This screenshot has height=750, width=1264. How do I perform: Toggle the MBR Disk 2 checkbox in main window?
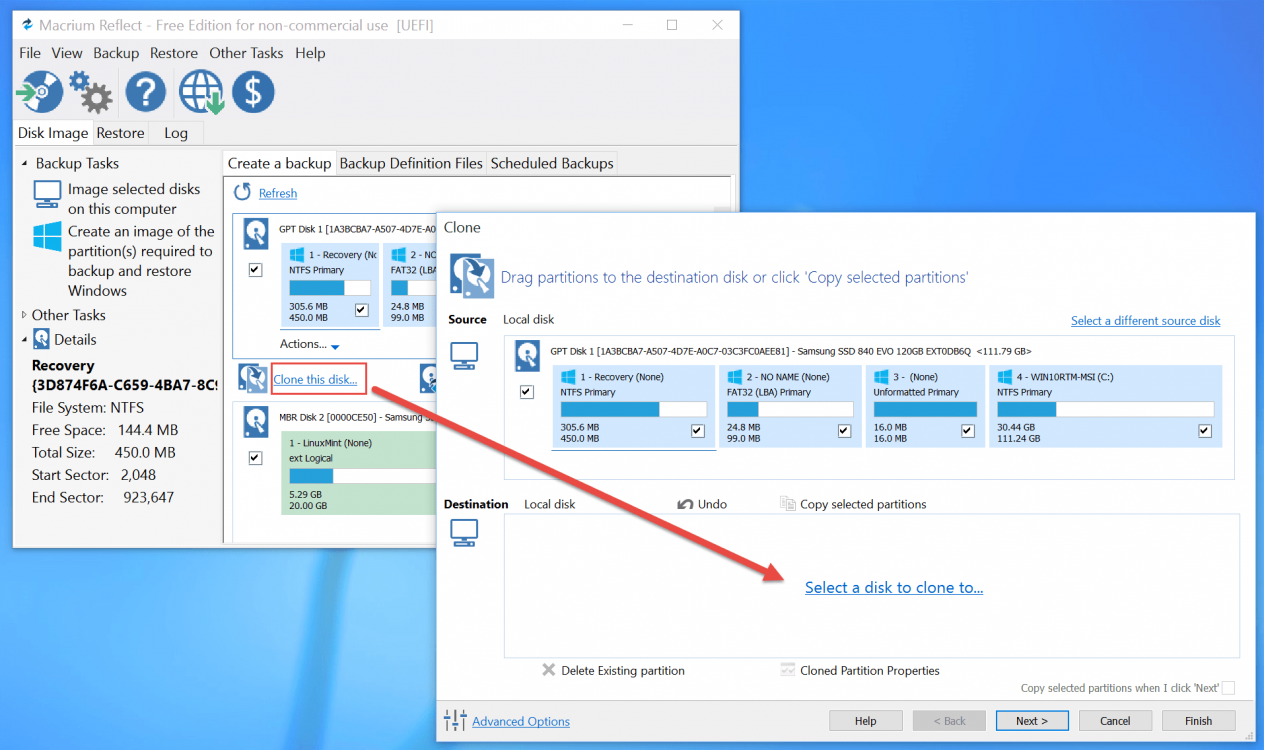coord(255,458)
